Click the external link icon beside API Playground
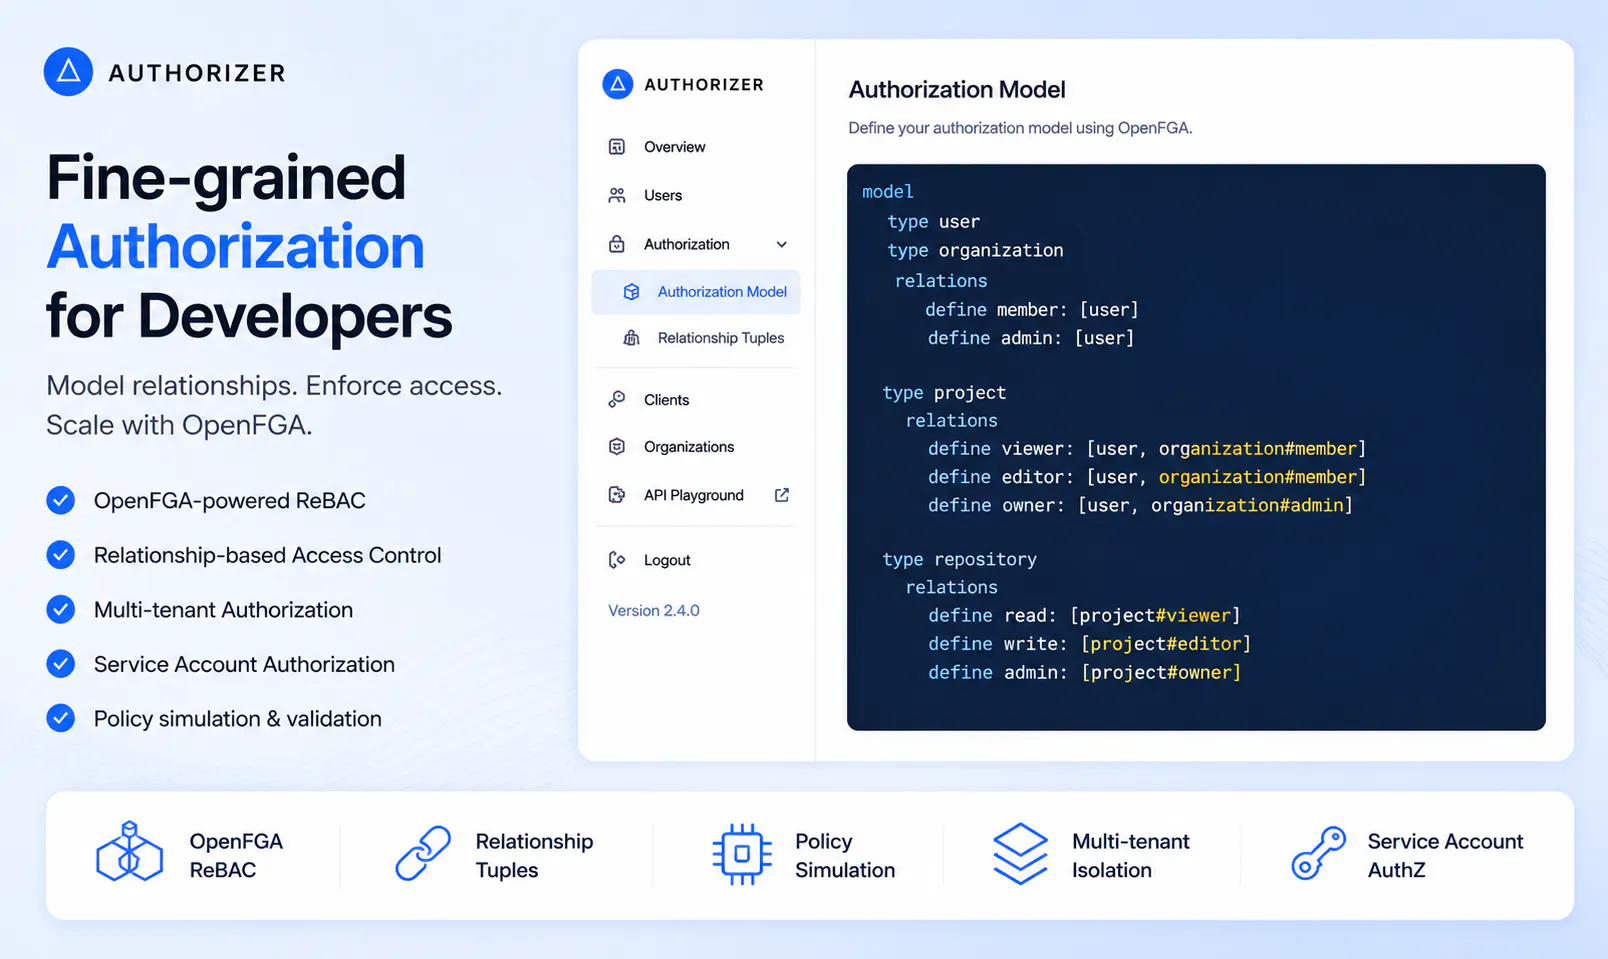This screenshot has width=1608, height=959. click(x=782, y=495)
